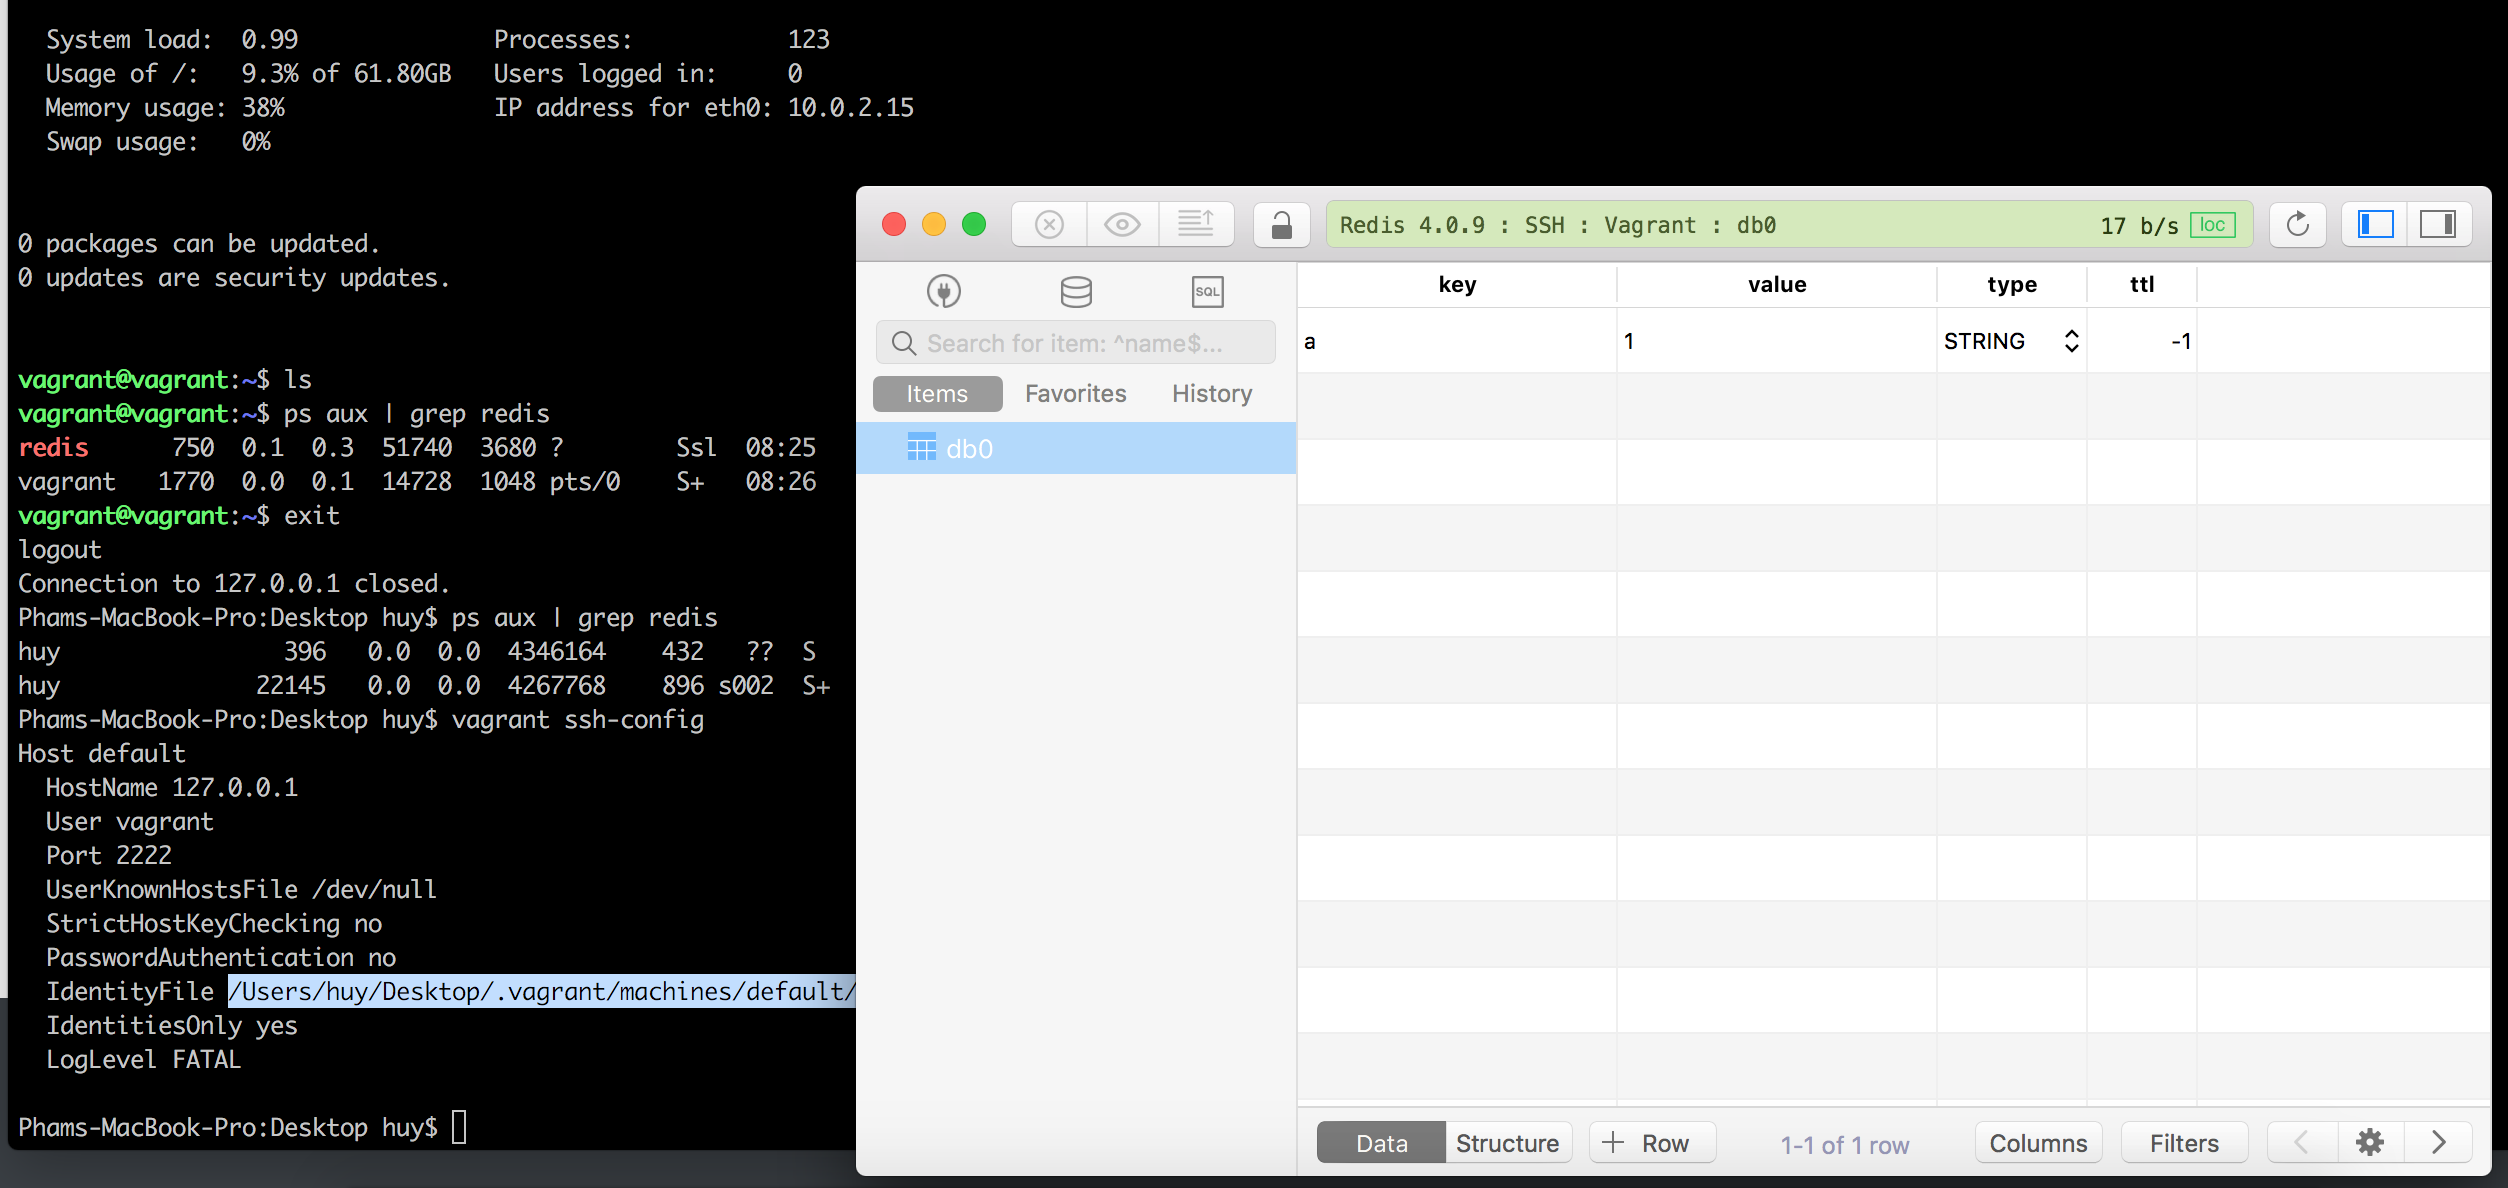Click the sort list icon in the toolbar

pyautogui.click(x=1196, y=223)
